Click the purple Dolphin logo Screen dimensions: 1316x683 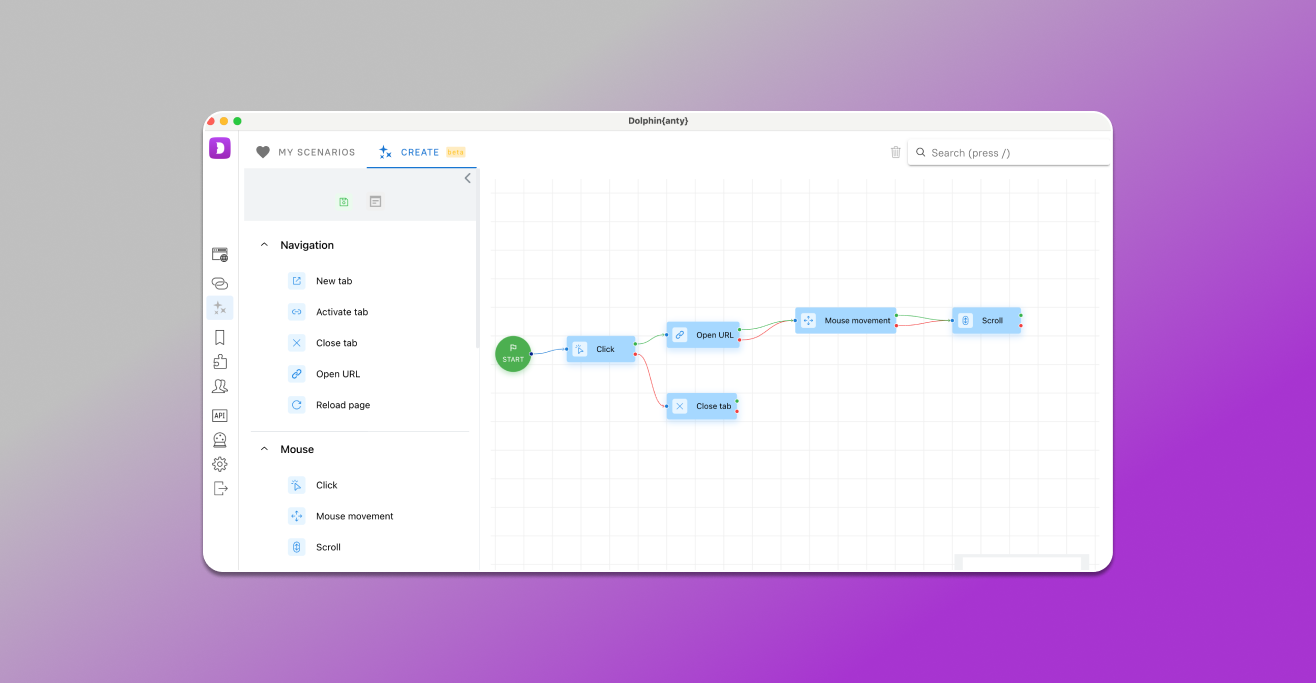click(220, 148)
